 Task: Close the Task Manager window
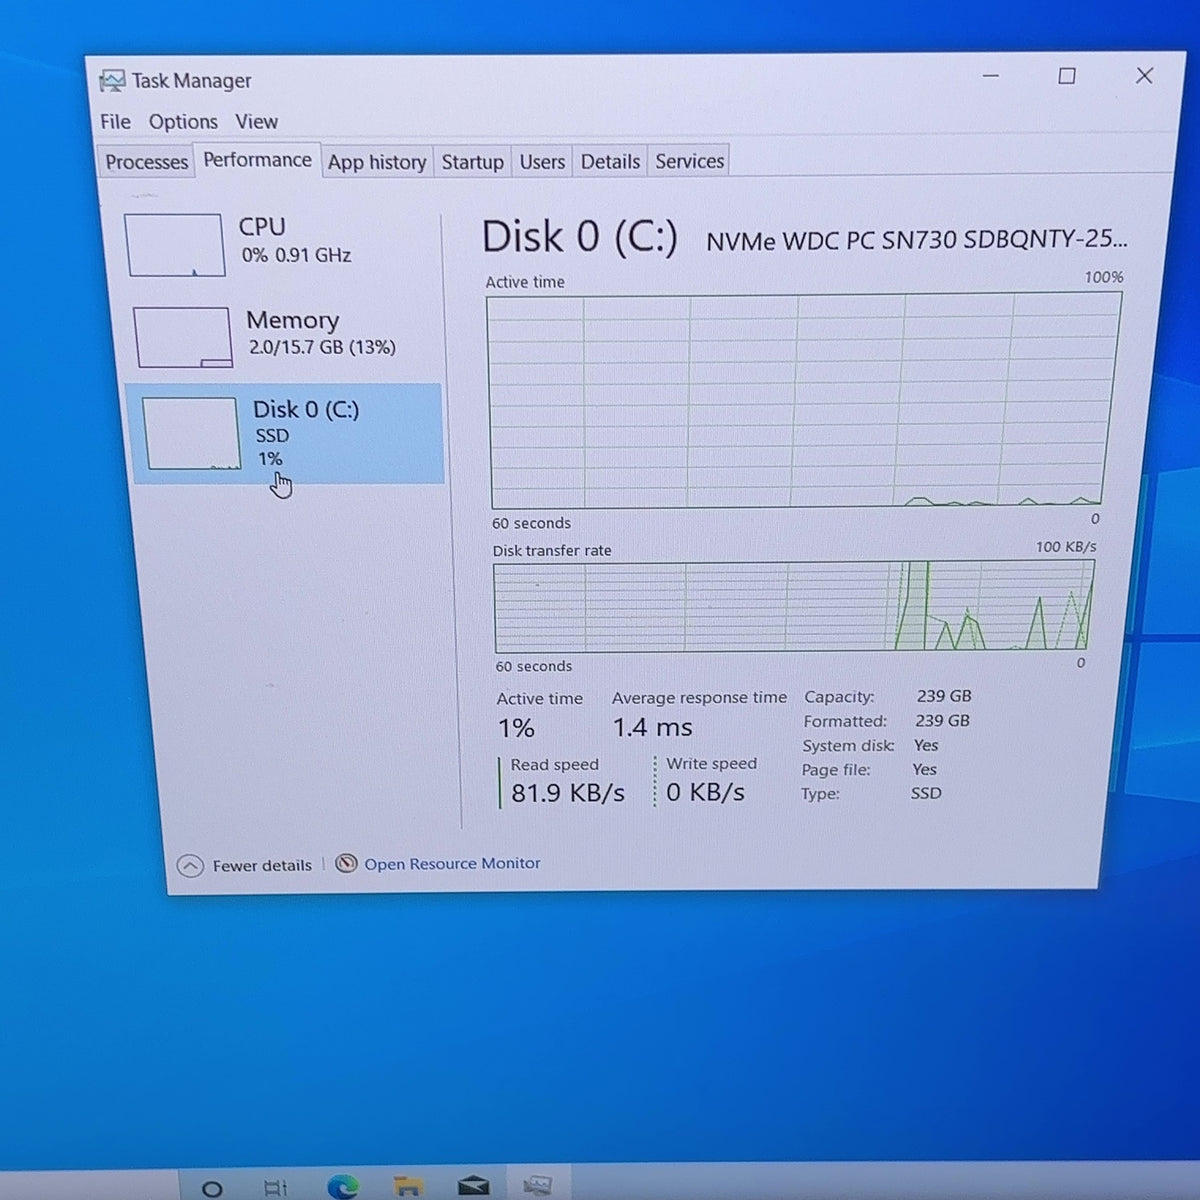tap(1144, 76)
